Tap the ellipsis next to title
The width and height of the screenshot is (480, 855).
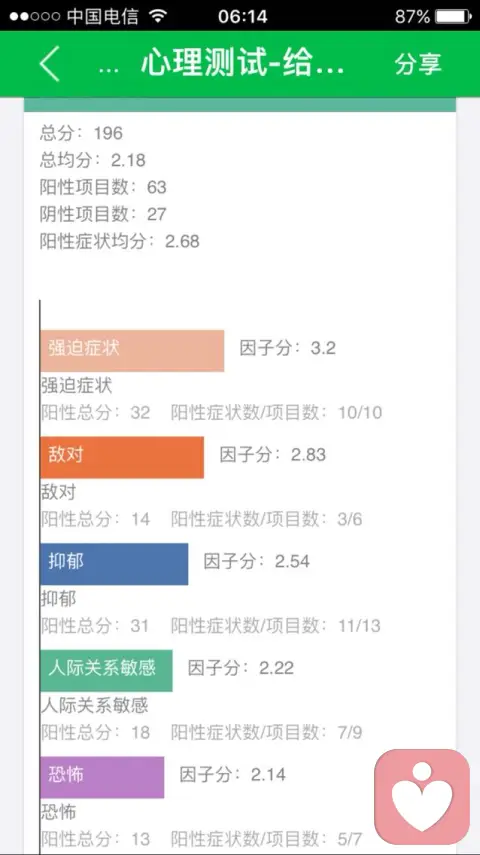[x=109, y=69]
